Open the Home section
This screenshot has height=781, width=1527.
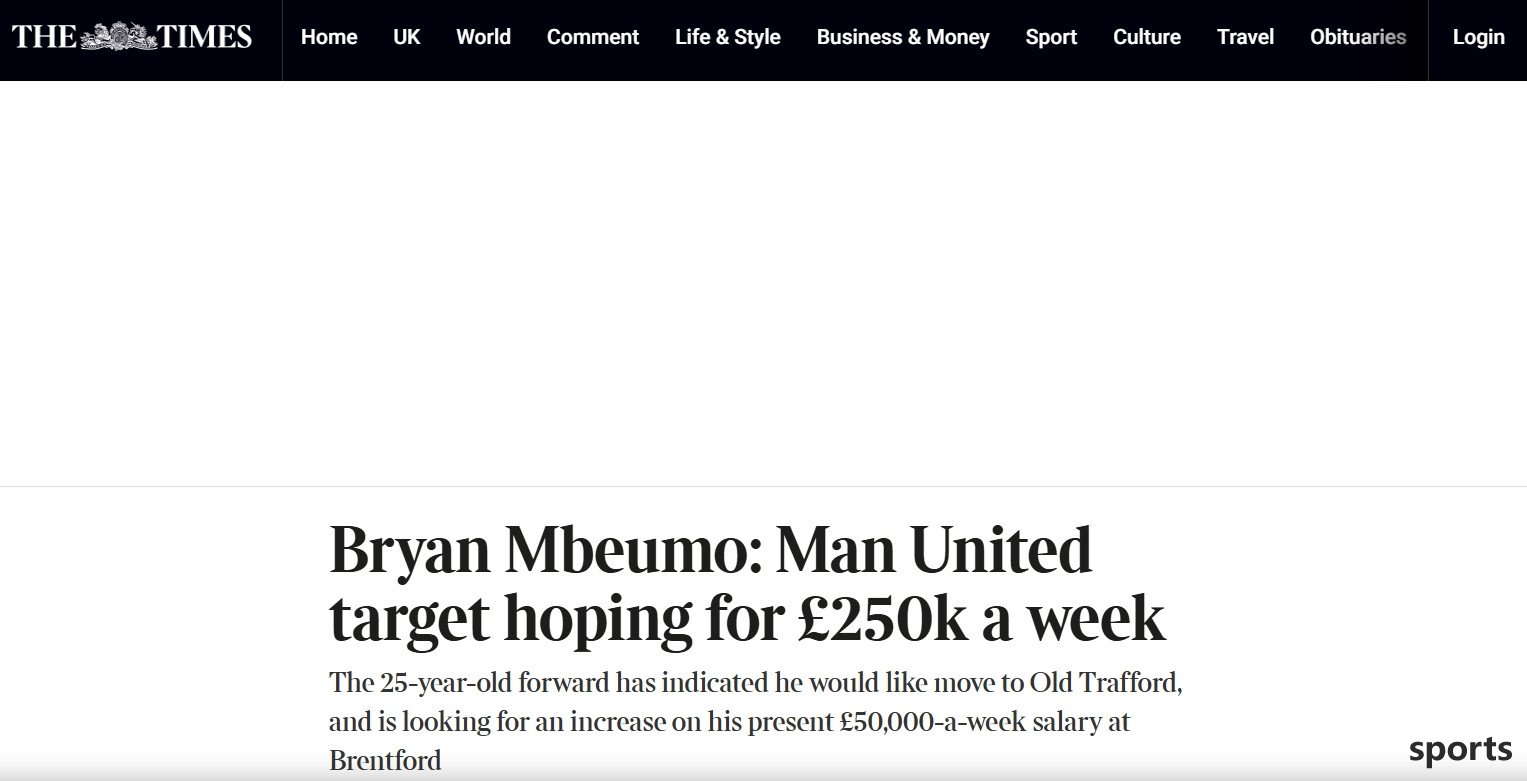[329, 37]
